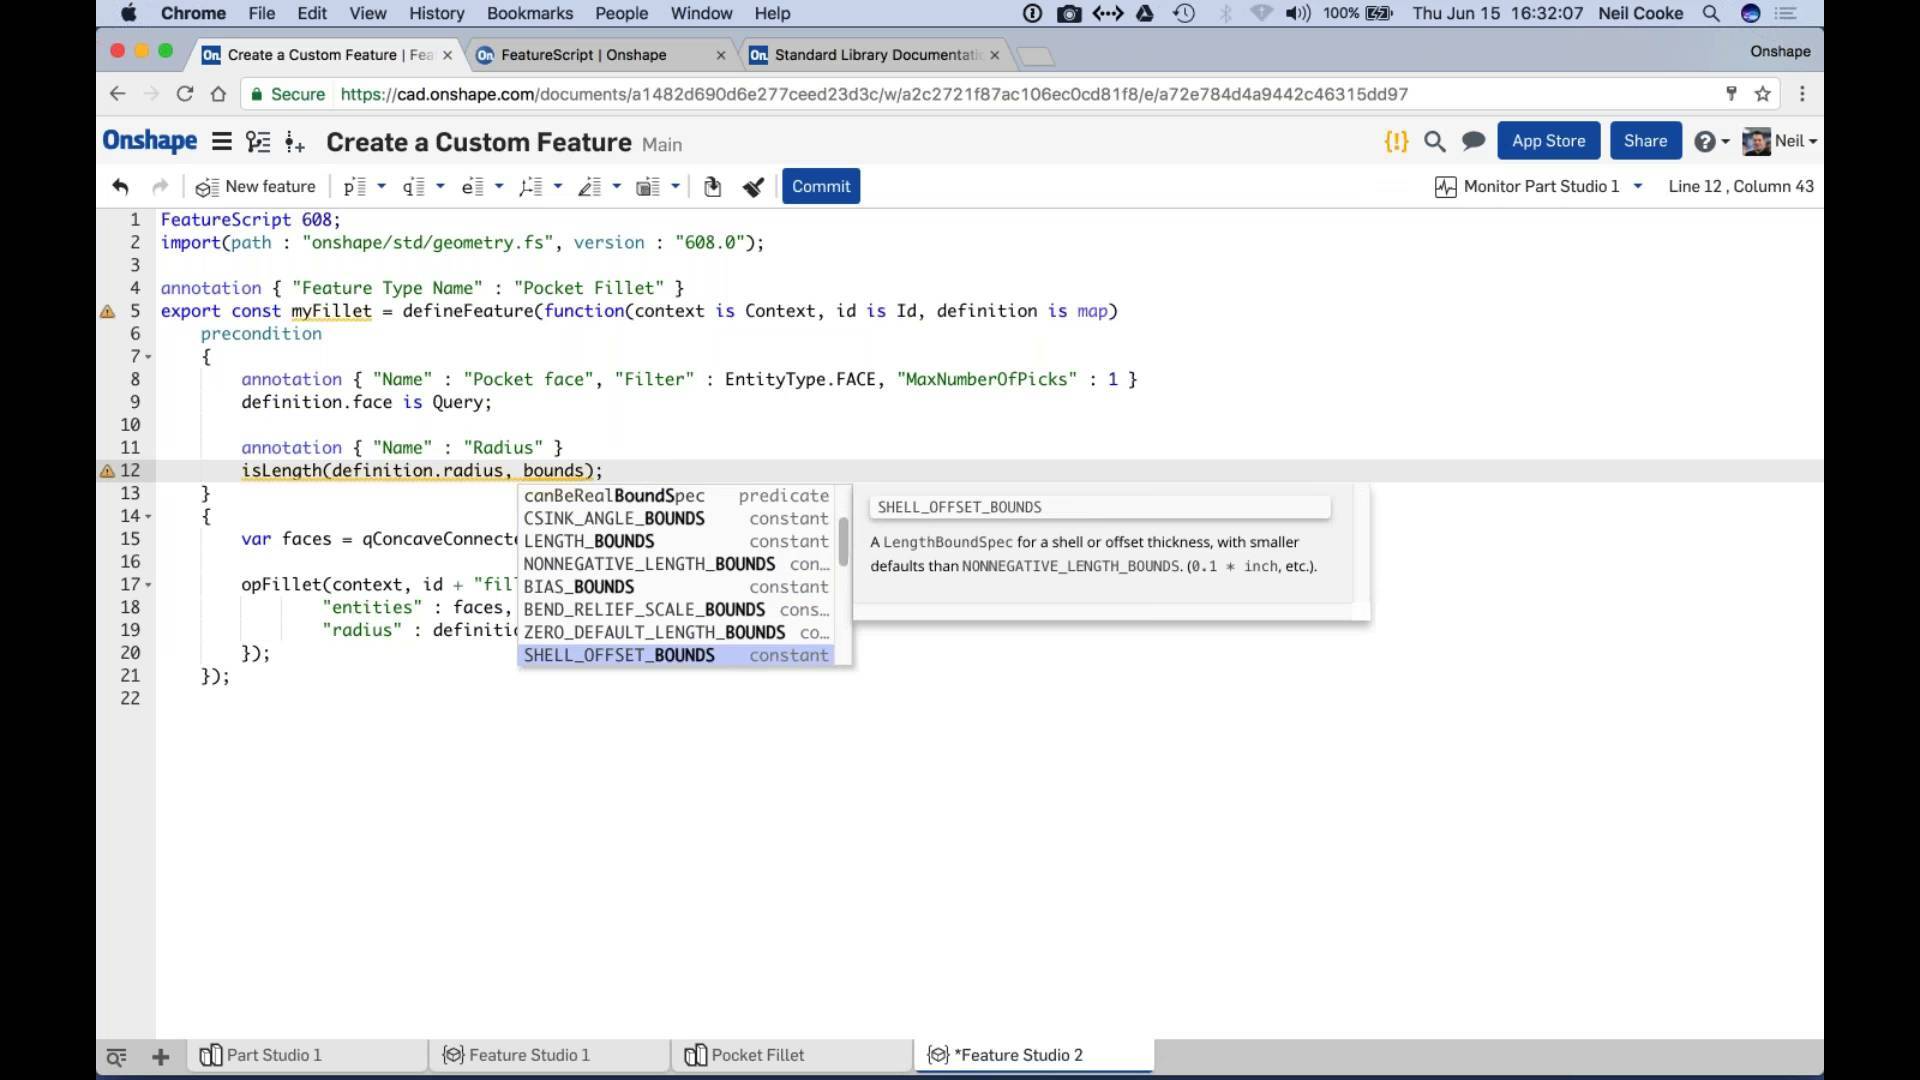Collapse code fold at line 17
Image resolution: width=1920 pixels, height=1080 pixels.
pos(149,585)
